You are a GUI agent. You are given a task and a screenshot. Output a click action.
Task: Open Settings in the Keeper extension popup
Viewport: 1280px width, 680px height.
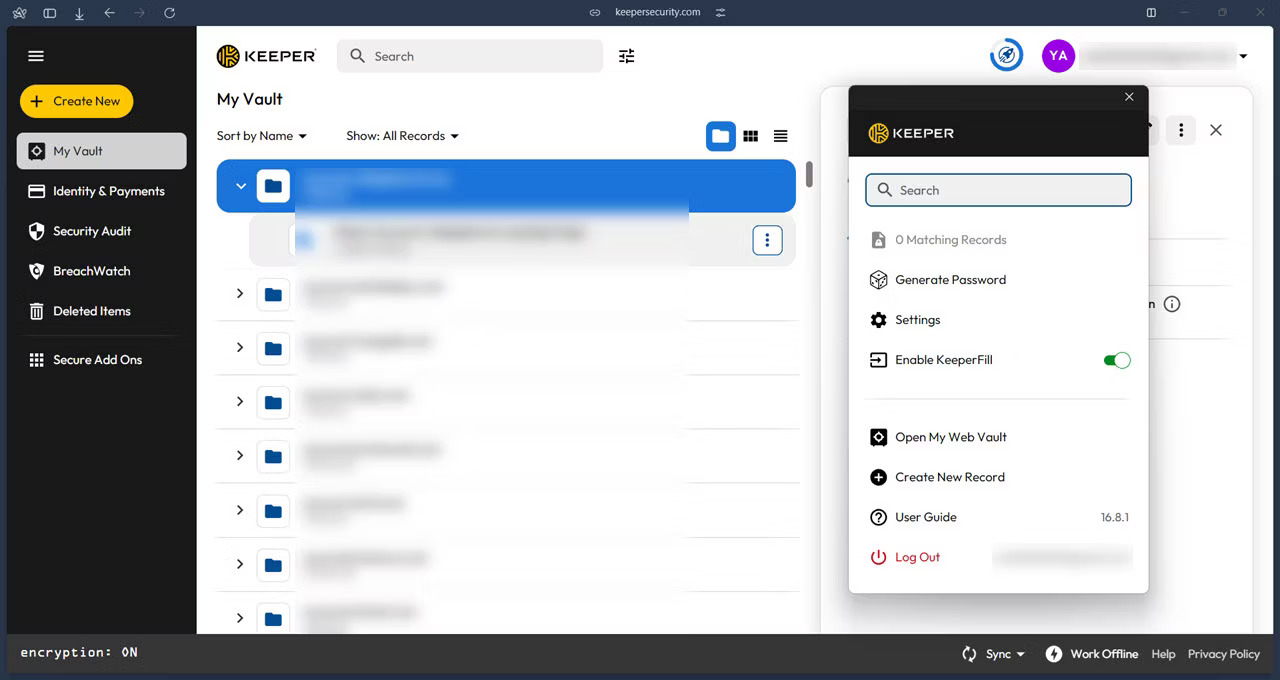pos(917,319)
